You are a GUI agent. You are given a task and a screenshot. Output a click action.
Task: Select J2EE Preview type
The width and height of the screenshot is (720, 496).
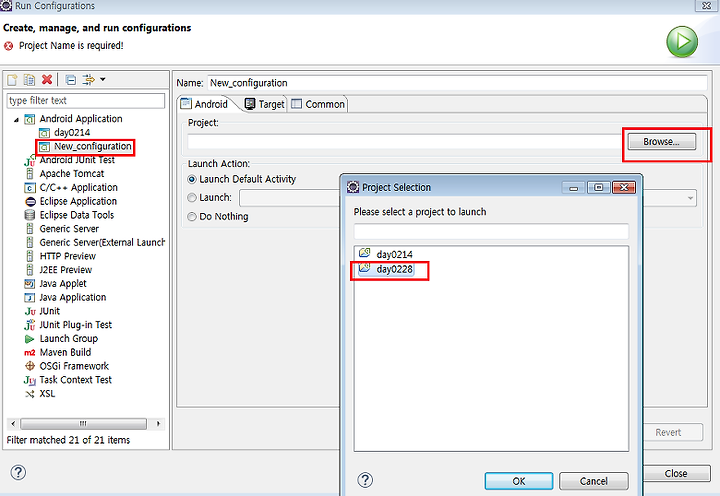[66, 270]
